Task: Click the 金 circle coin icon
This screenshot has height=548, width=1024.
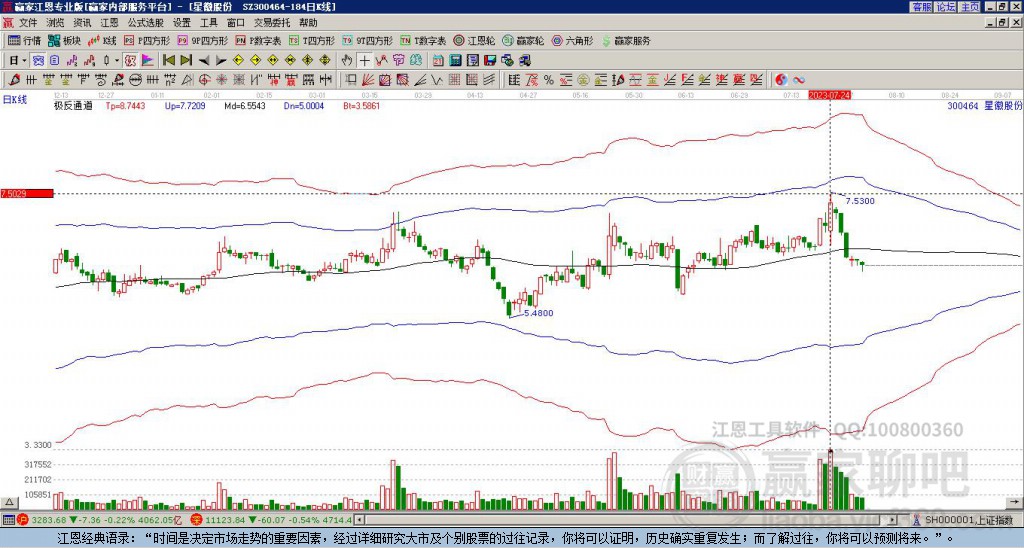Action: pyautogui.click(x=583, y=80)
